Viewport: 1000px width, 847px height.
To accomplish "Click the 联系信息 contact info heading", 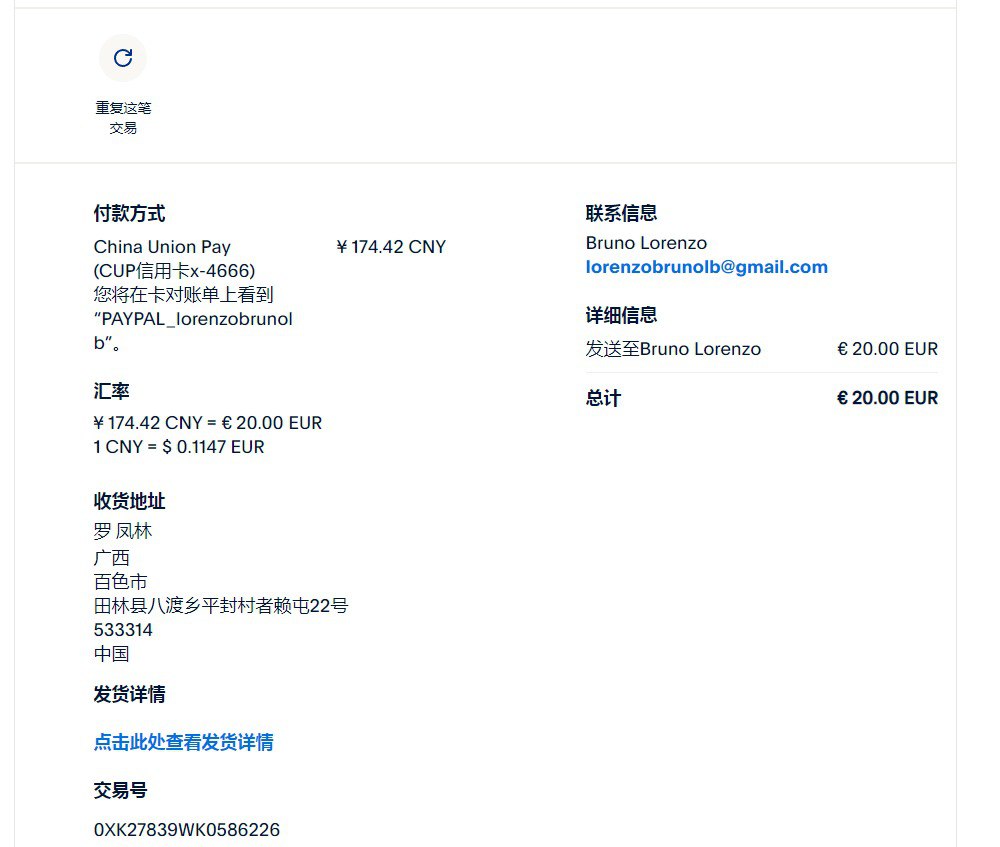I will coord(621,213).
